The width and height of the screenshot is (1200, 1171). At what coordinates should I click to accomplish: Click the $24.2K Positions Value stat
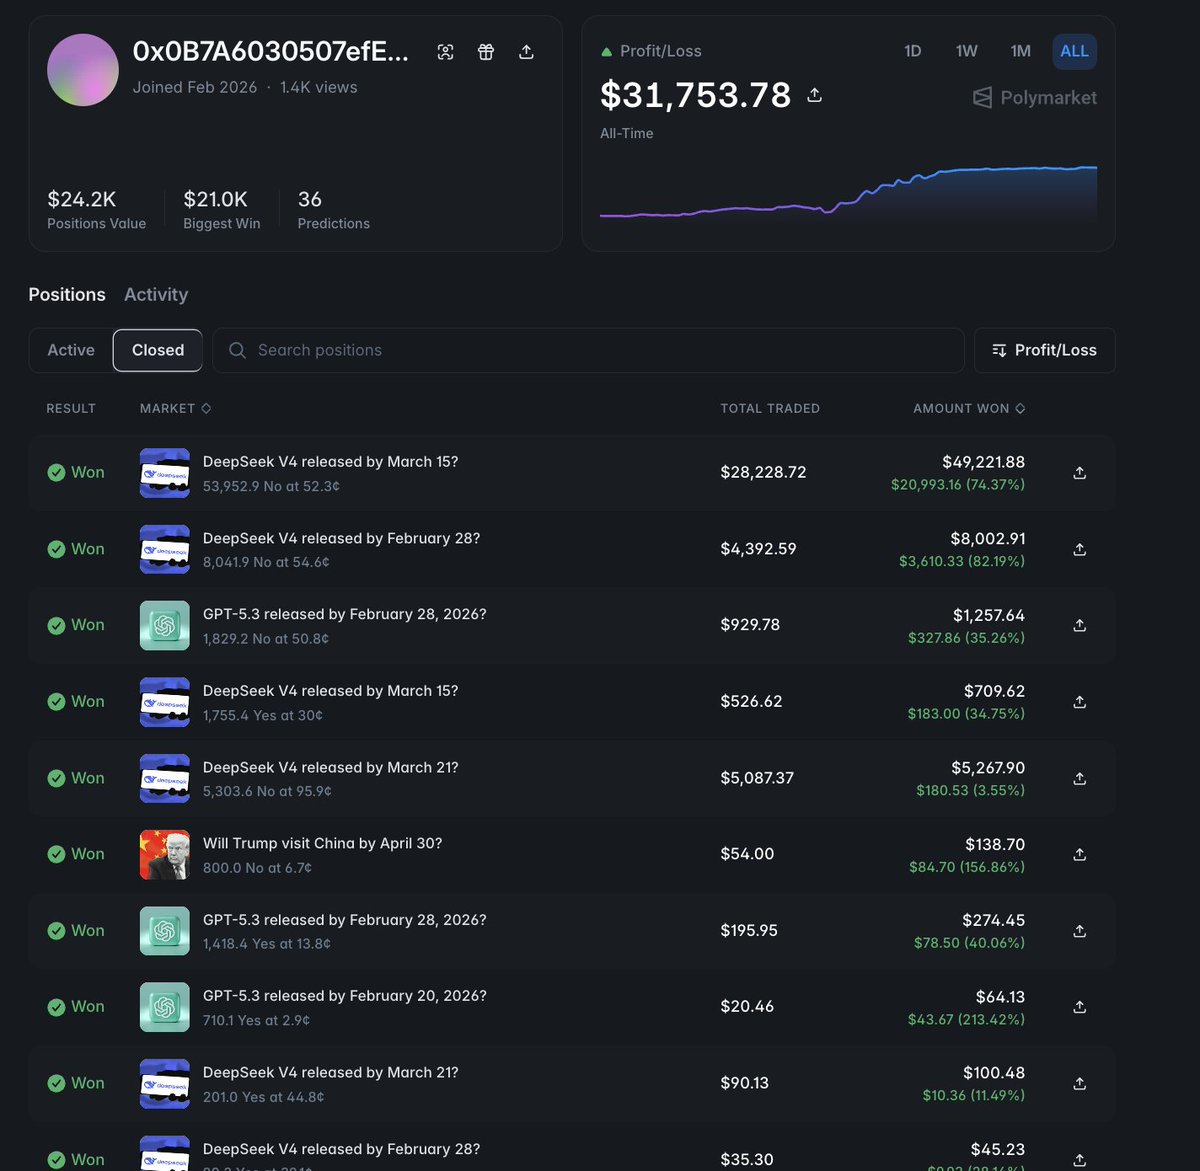tap(96, 210)
